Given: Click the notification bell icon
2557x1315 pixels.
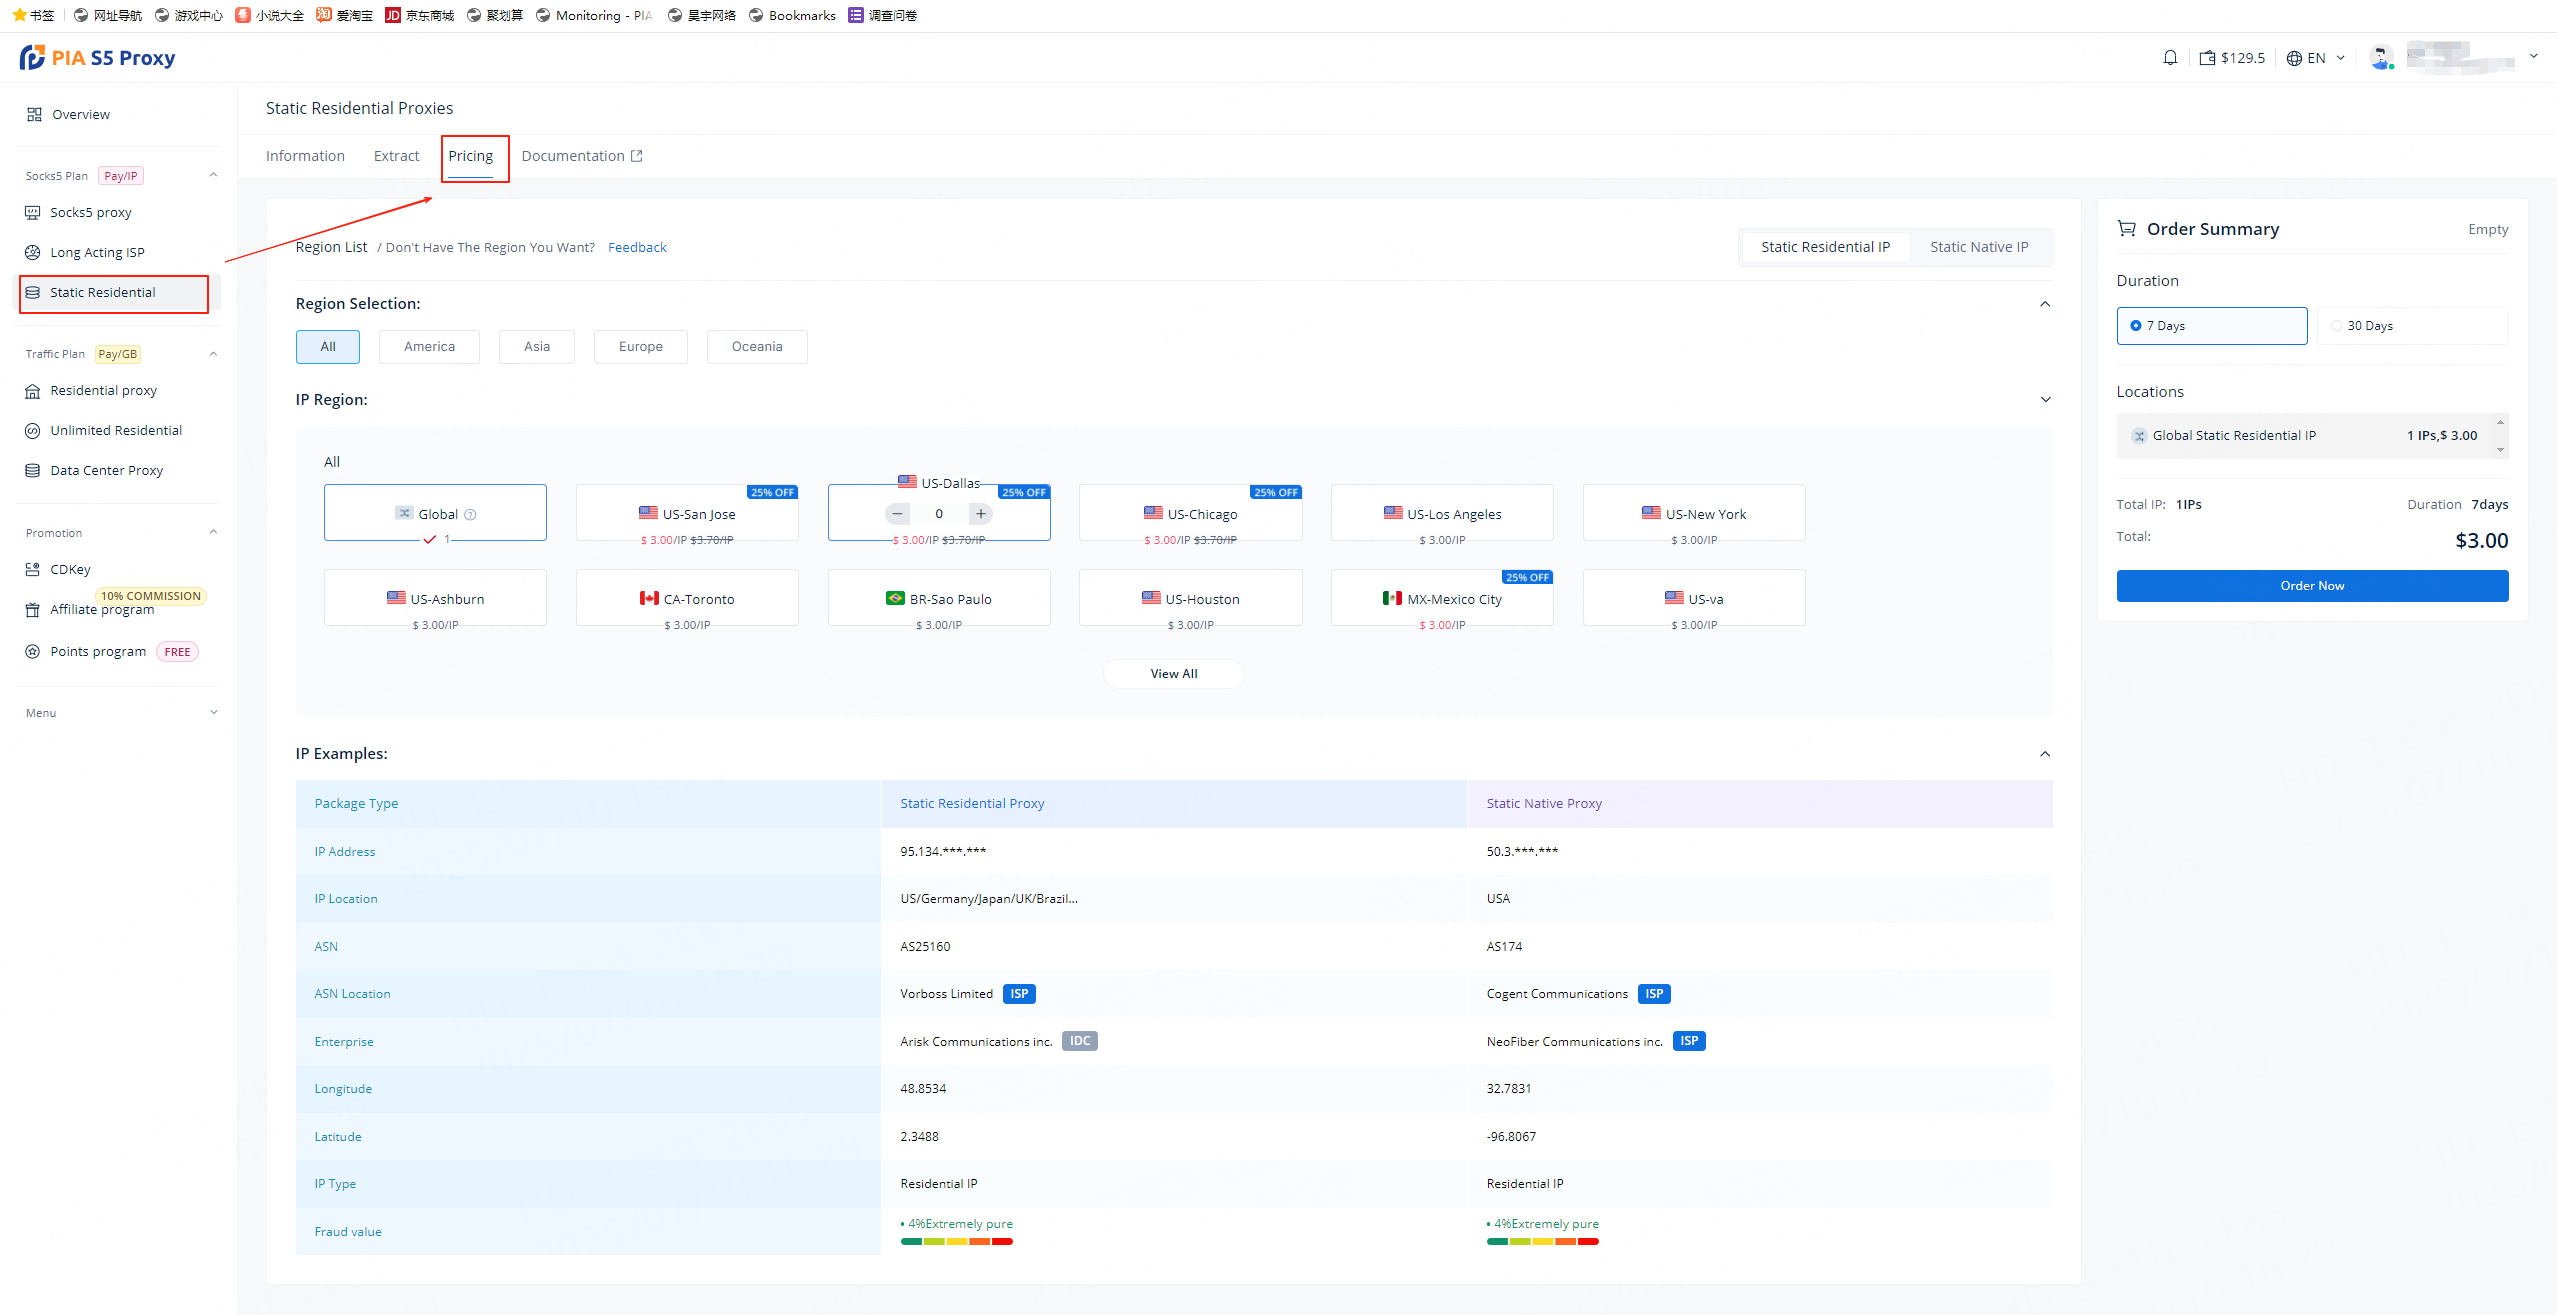Looking at the screenshot, I should click(x=2169, y=58).
